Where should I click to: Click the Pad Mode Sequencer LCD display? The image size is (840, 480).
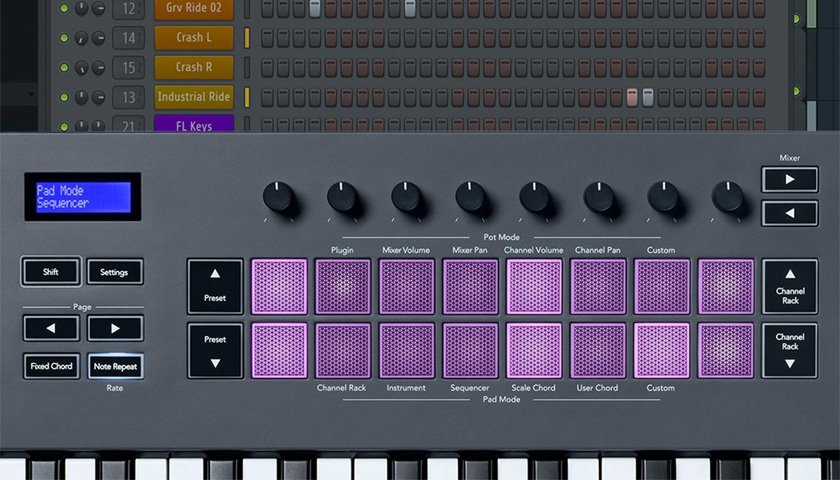[x=83, y=197]
